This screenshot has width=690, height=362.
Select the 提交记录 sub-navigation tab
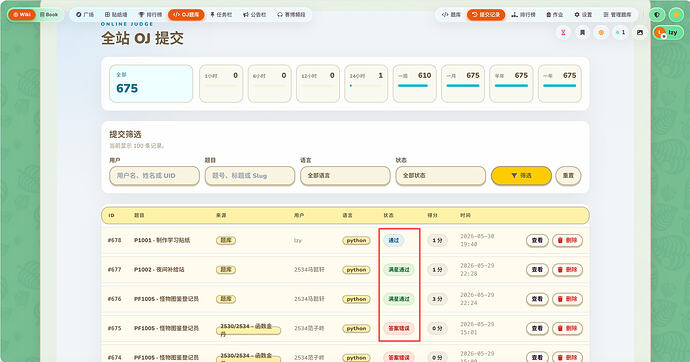coord(486,15)
